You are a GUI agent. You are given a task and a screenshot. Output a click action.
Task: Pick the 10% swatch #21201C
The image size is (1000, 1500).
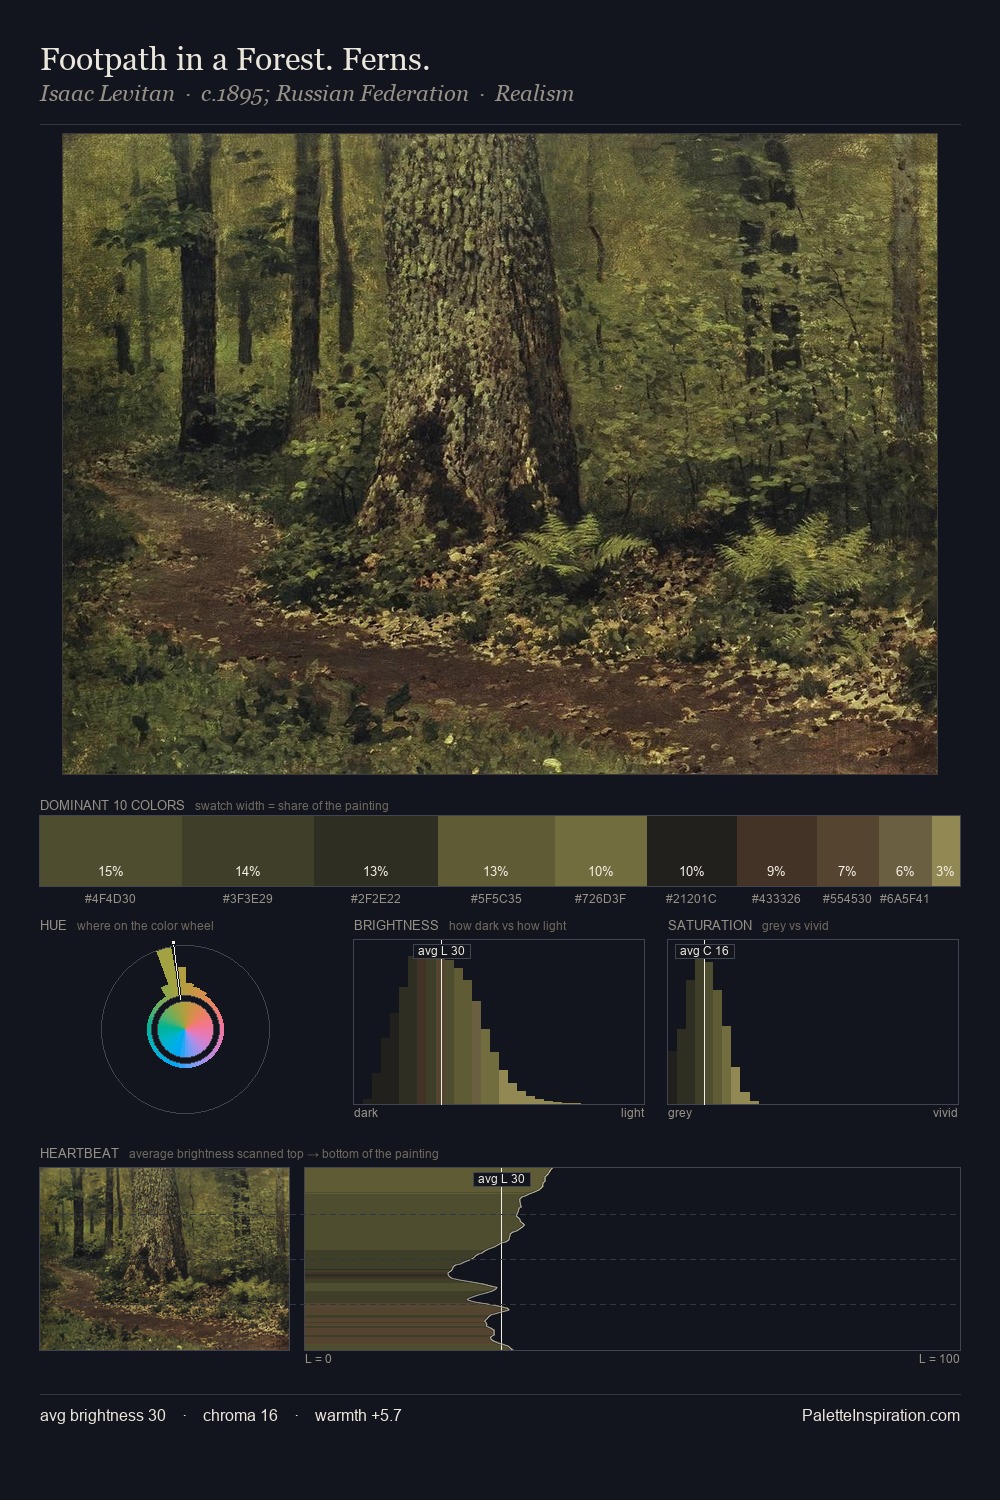[x=692, y=851]
